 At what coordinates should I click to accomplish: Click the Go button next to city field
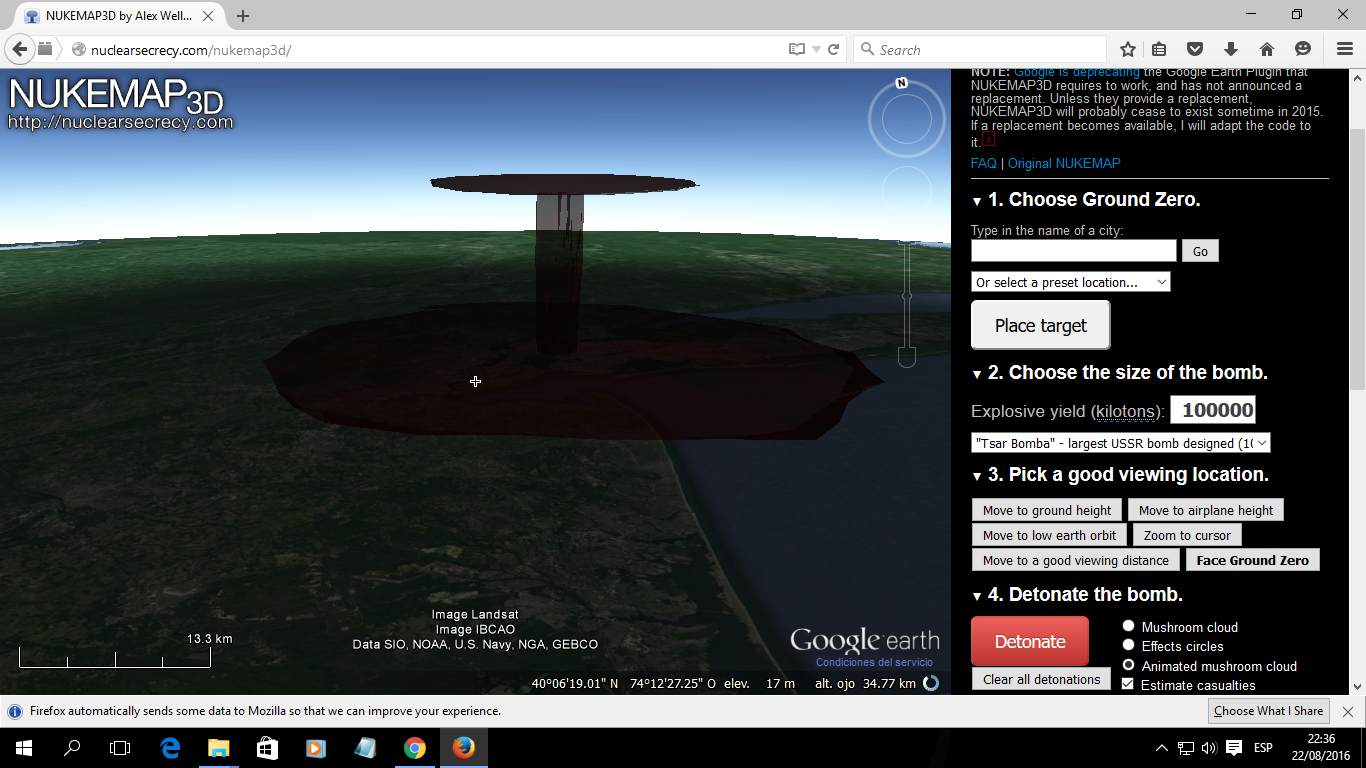pos(1200,251)
